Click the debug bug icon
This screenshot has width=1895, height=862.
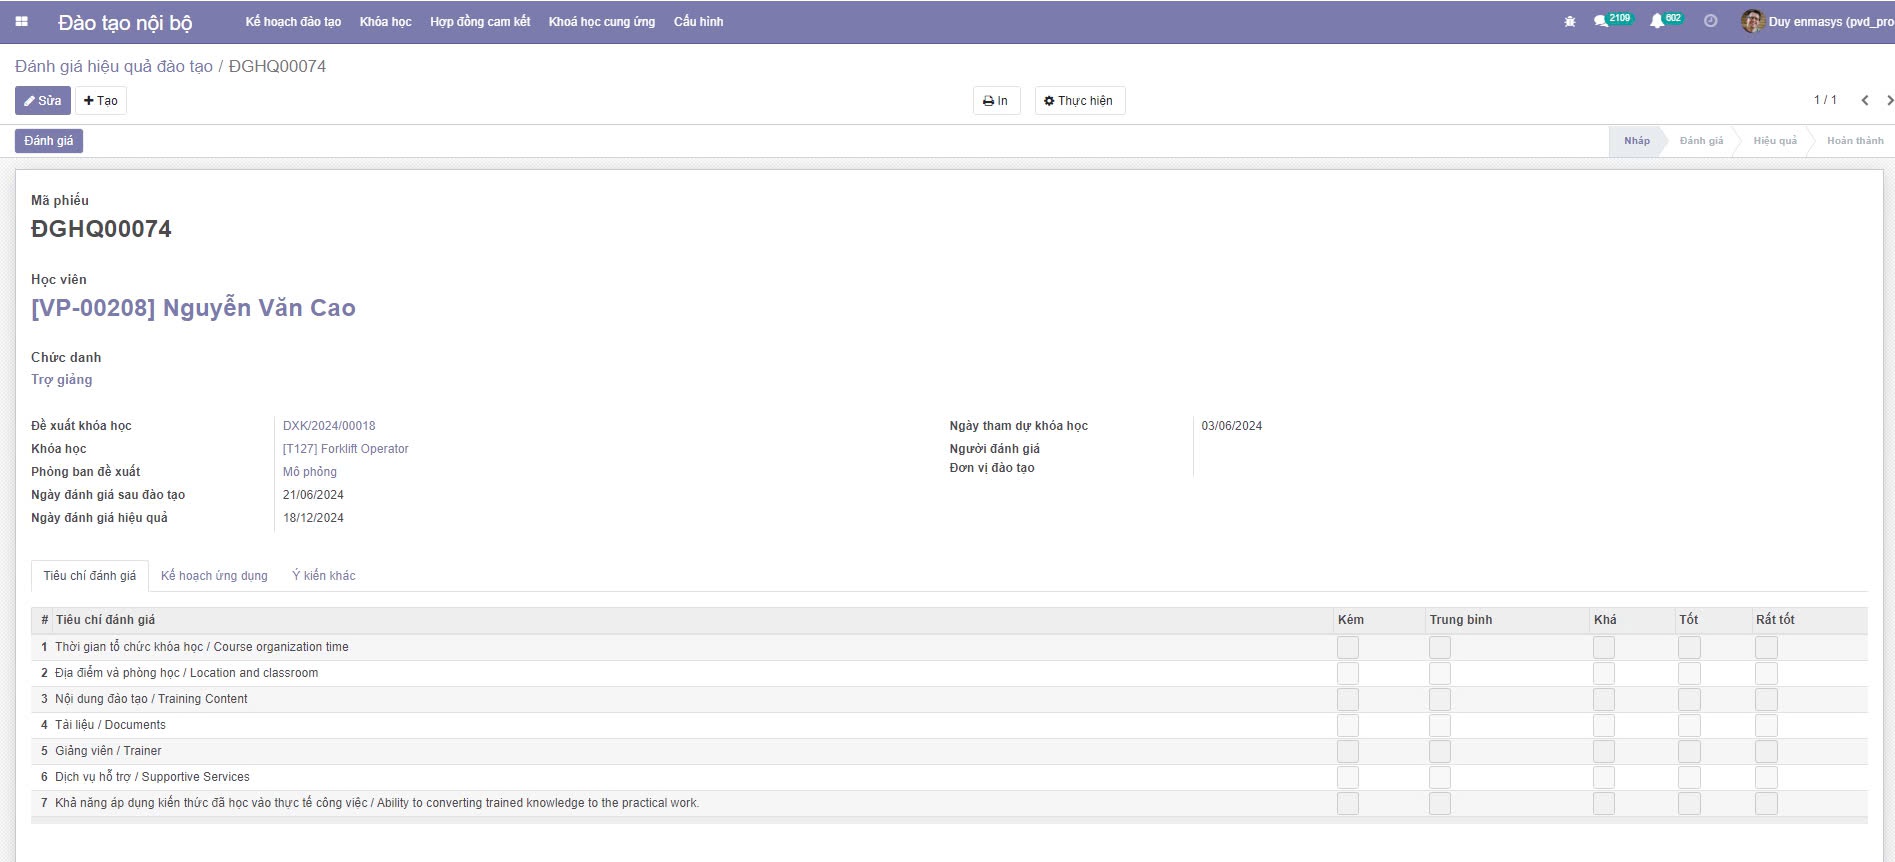1569,21
